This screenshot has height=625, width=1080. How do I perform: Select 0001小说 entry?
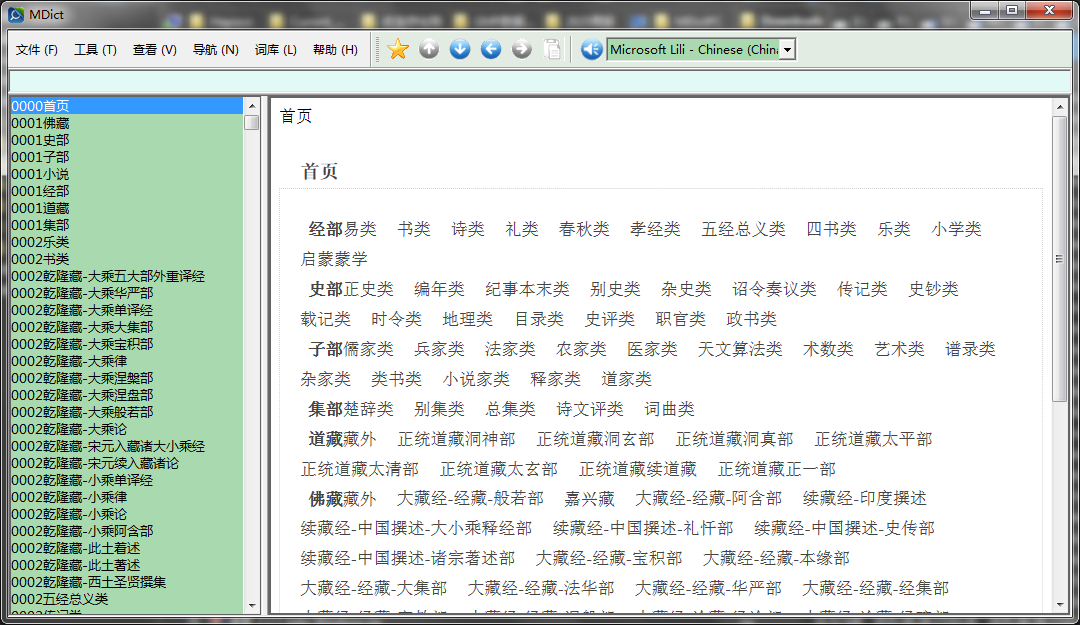pos(126,174)
